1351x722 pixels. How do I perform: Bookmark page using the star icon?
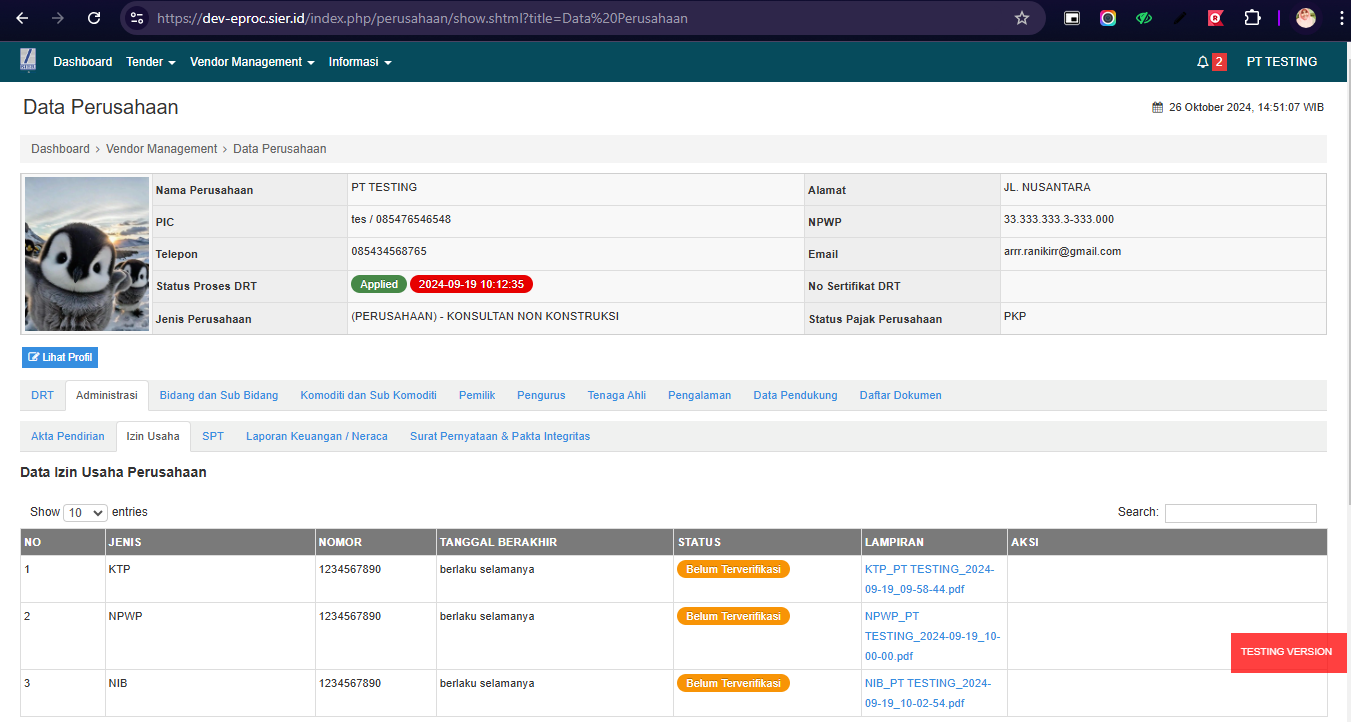coord(1021,18)
